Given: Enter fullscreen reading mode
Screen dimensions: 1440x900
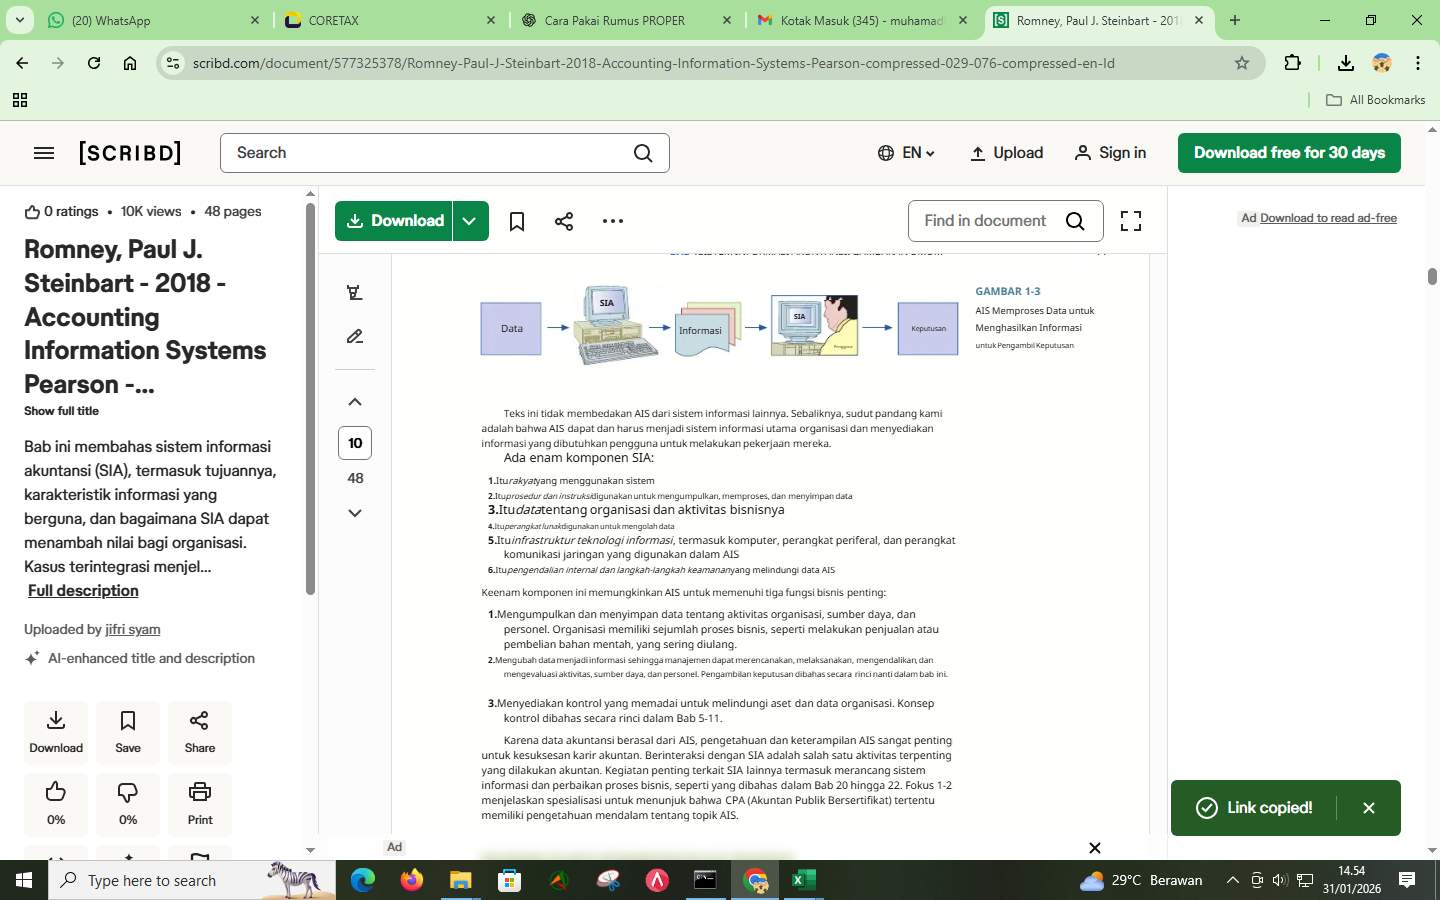Looking at the screenshot, I should click(1130, 220).
